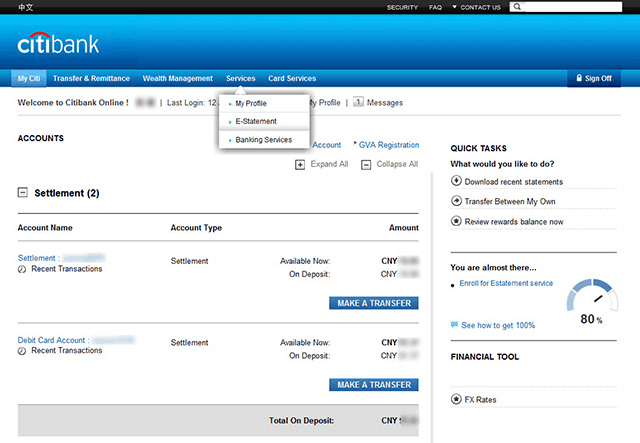Collapse the Settlement (2) accounts section
Viewport: 640px width, 443px height.
pyautogui.click(x=22, y=193)
